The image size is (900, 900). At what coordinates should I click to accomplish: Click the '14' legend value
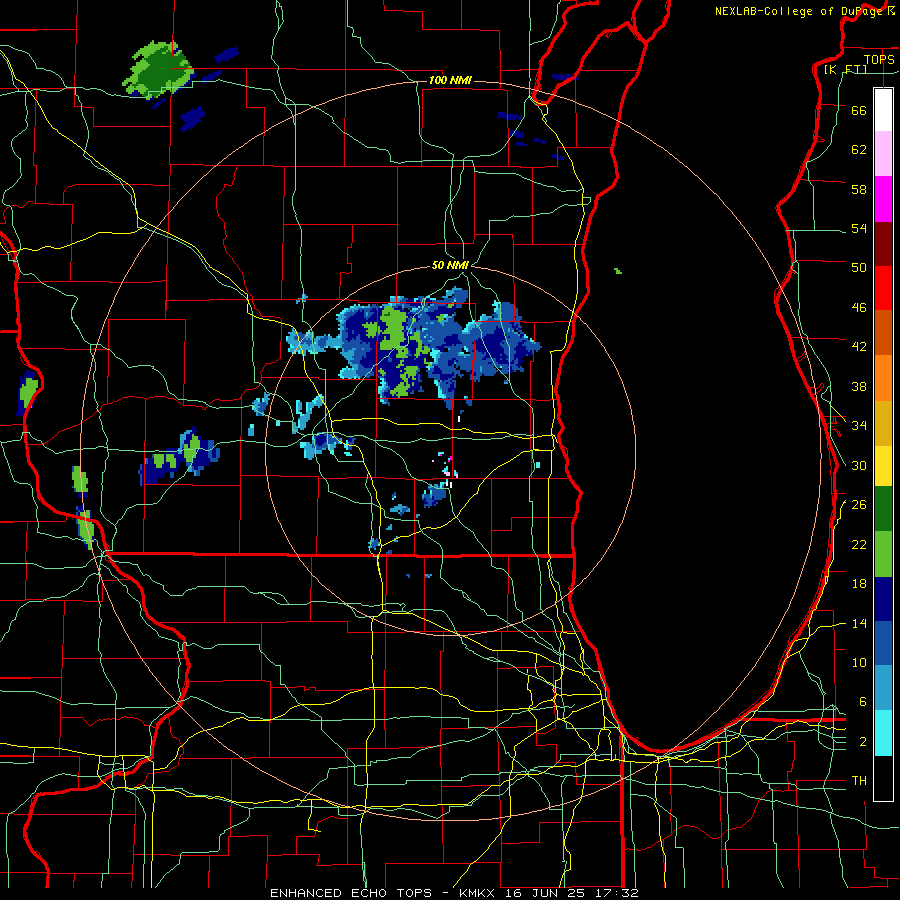pyautogui.click(x=859, y=623)
